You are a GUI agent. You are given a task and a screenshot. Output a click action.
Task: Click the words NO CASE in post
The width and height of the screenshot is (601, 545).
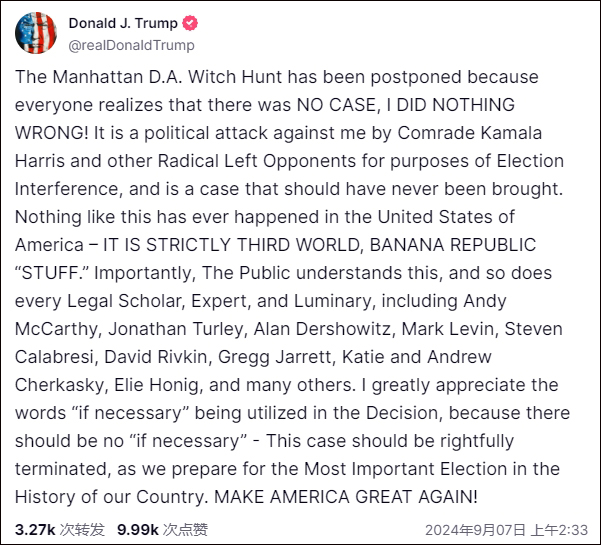coord(321,105)
